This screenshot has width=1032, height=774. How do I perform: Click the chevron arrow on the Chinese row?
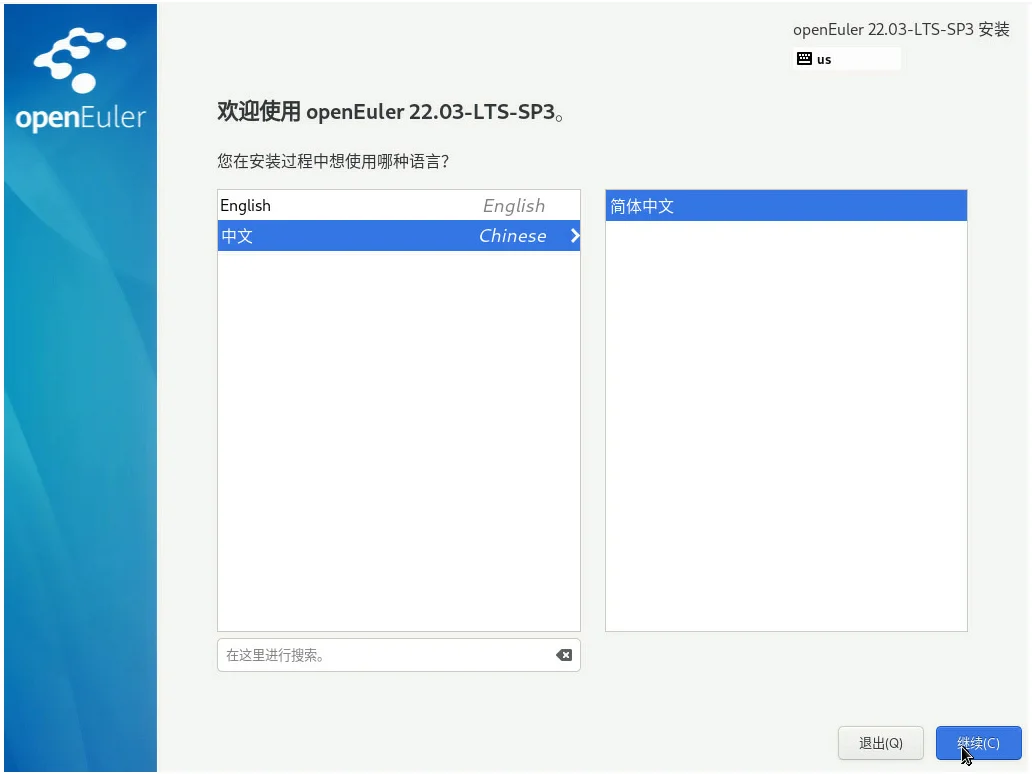pyautogui.click(x=575, y=236)
